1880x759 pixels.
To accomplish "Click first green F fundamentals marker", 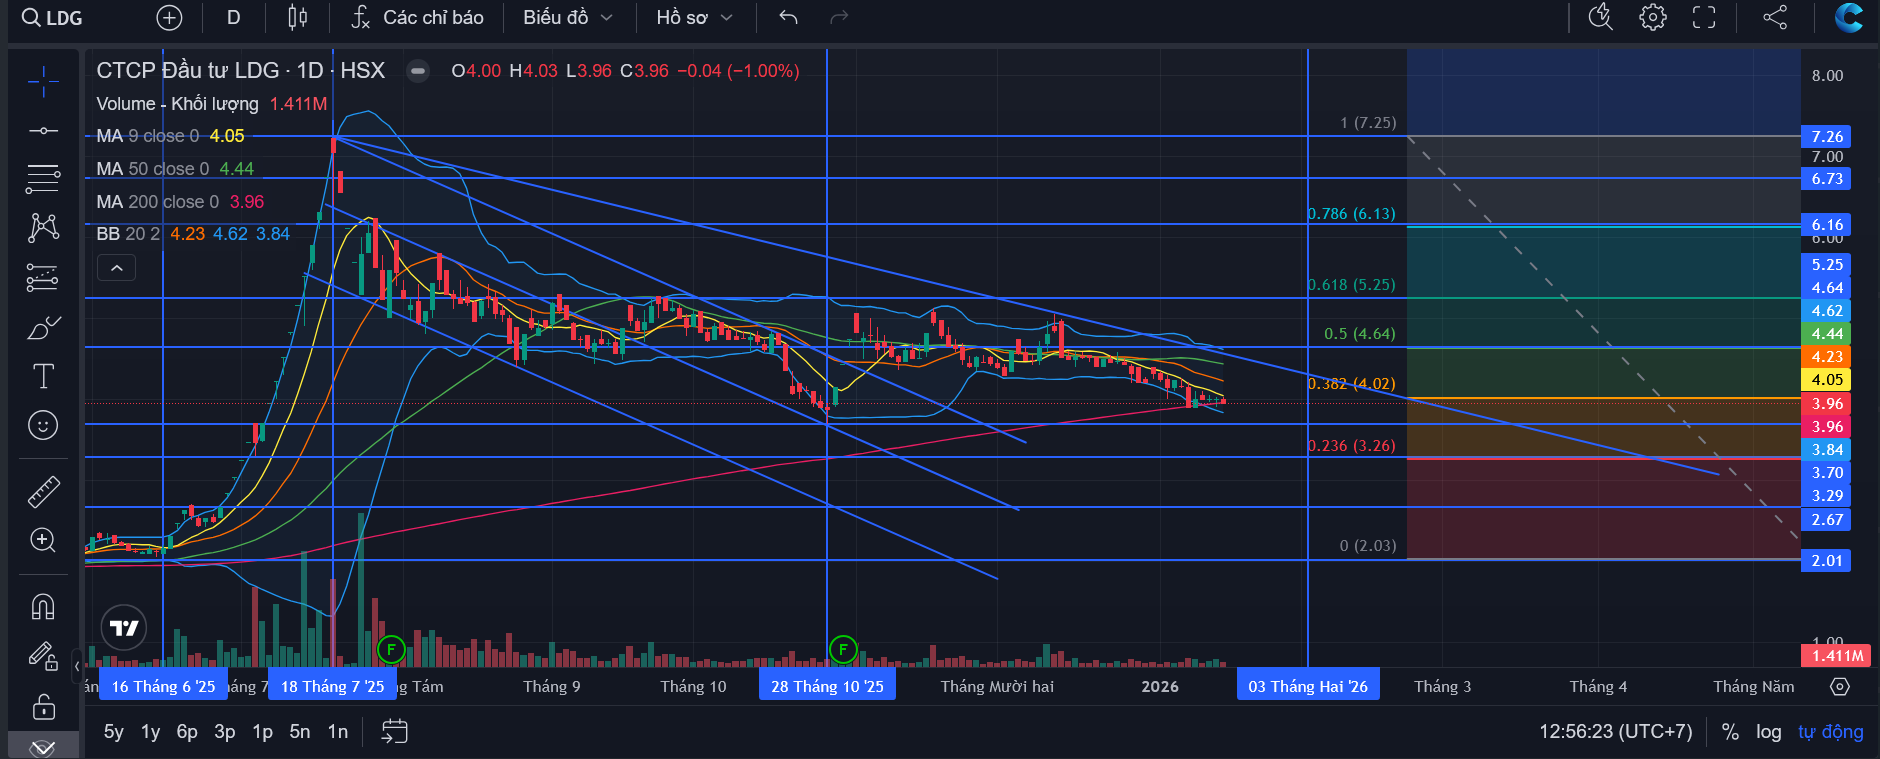I will pyautogui.click(x=391, y=649).
